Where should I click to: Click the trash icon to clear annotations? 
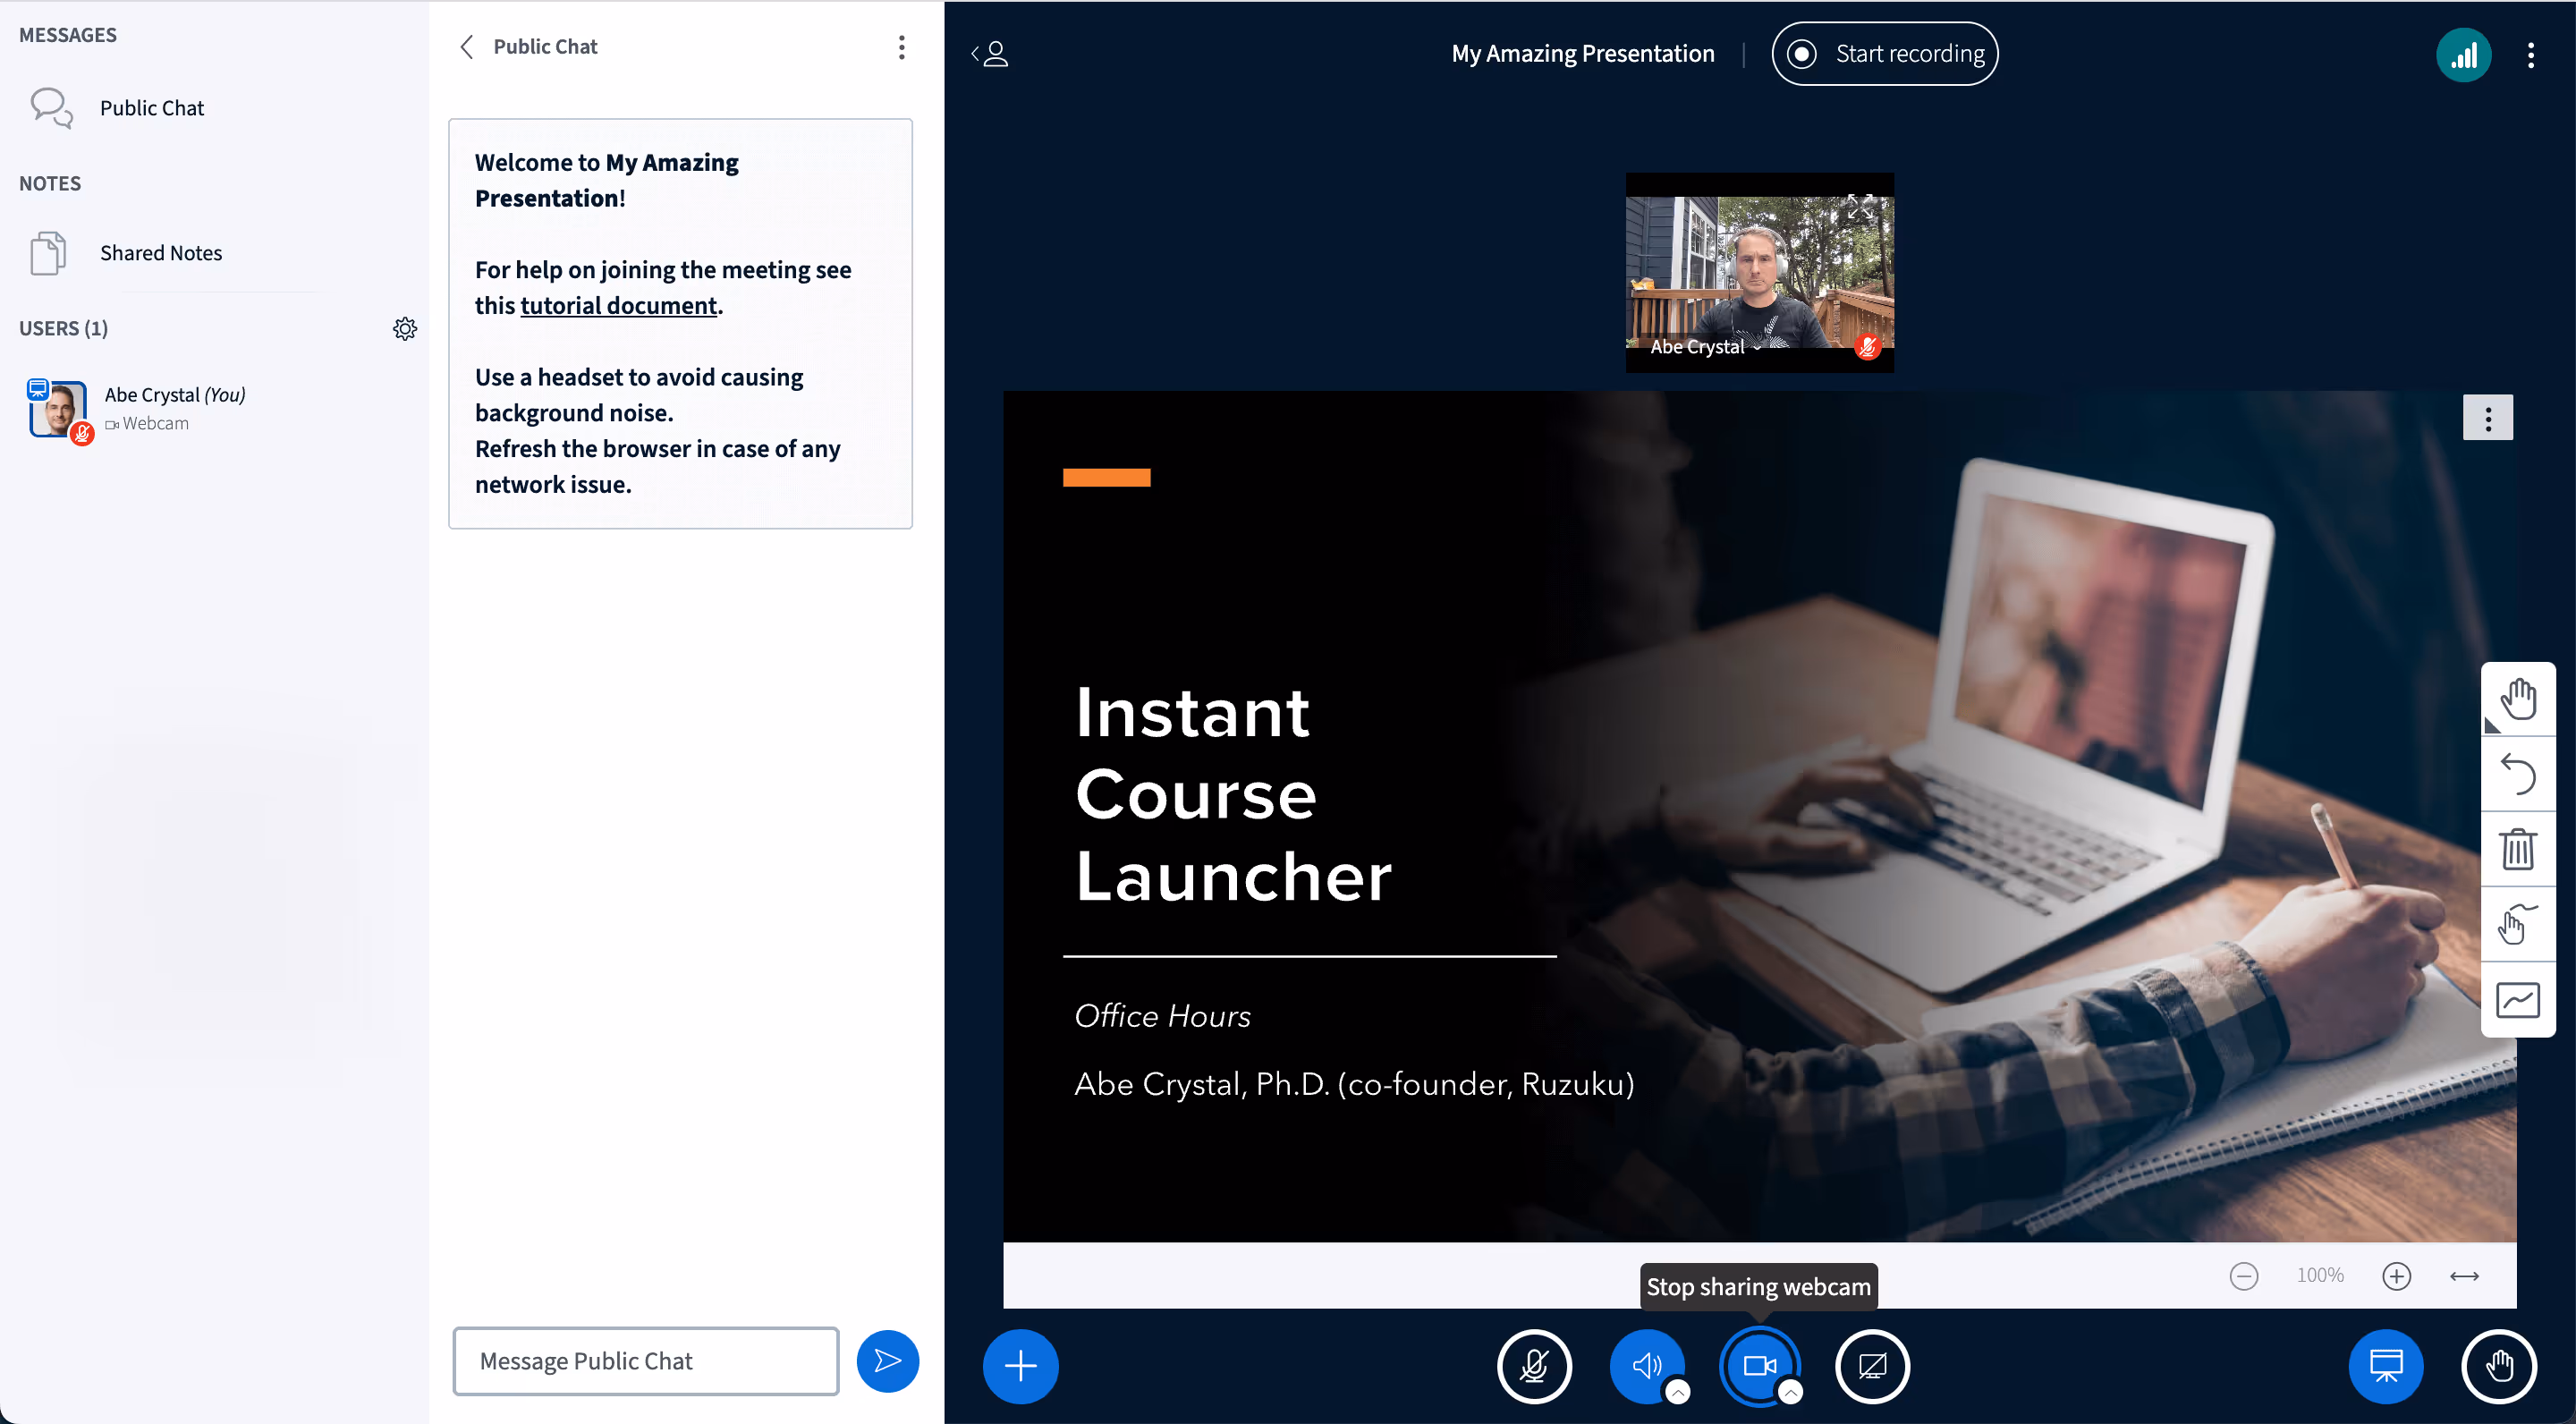click(2517, 849)
